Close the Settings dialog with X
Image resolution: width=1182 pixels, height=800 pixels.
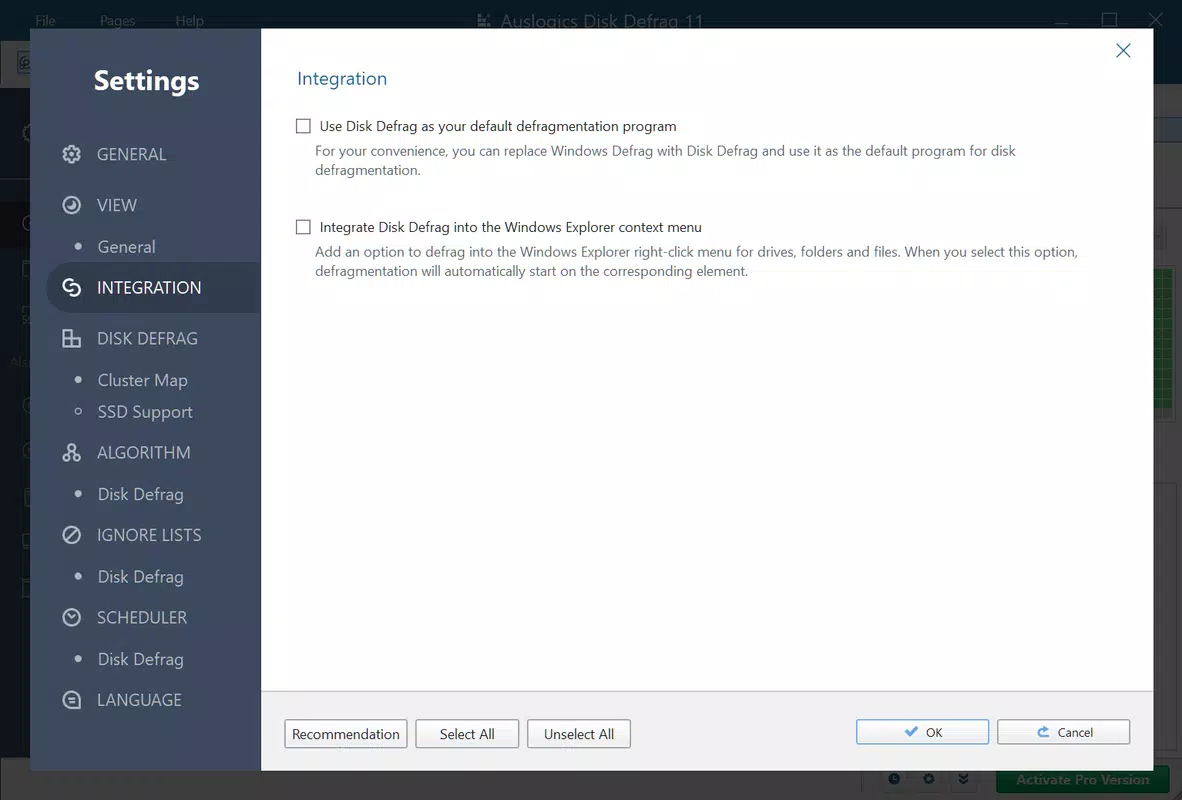(x=1123, y=51)
